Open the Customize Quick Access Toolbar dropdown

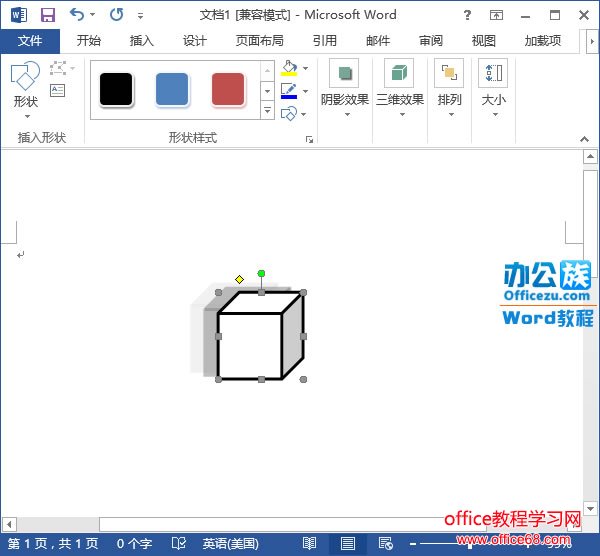[x=140, y=16]
